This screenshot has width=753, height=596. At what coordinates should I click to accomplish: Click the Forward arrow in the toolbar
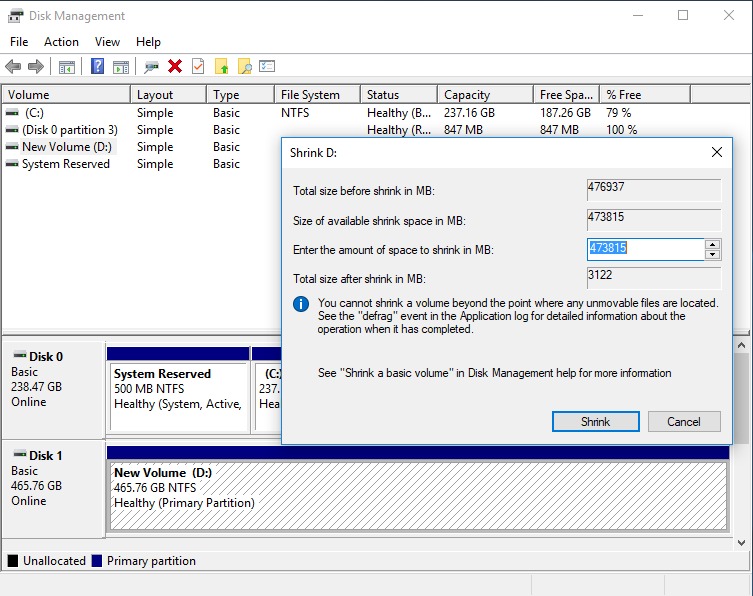[36, 67]
